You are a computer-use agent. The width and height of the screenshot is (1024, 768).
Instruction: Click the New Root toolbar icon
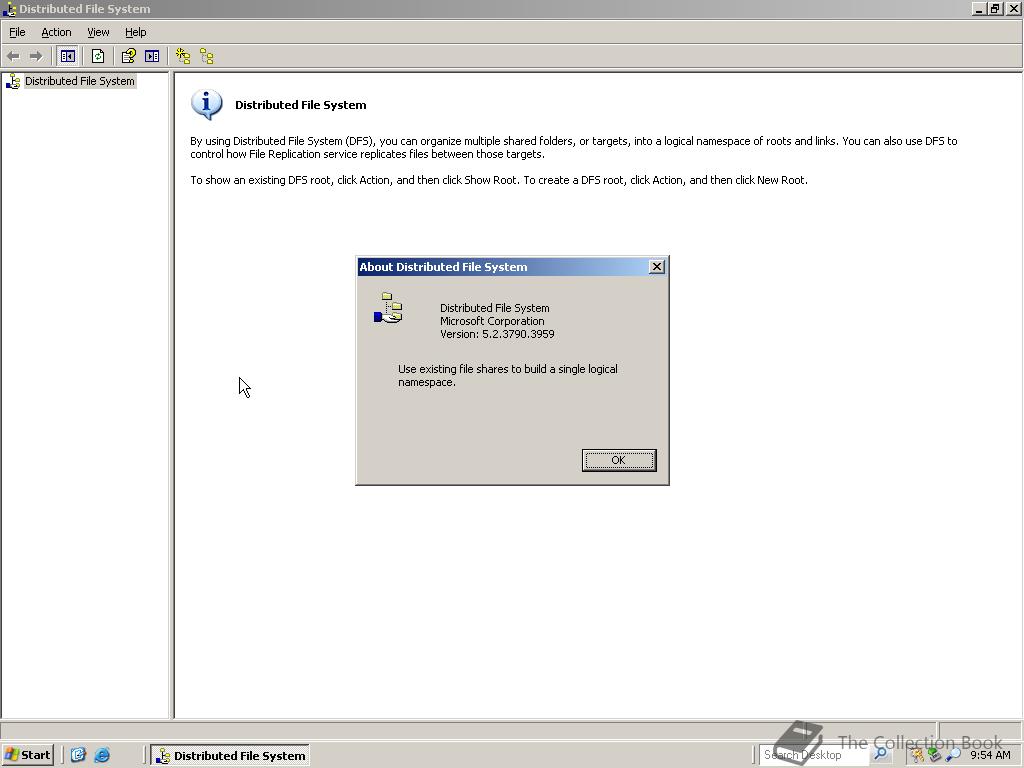[183, 57]
